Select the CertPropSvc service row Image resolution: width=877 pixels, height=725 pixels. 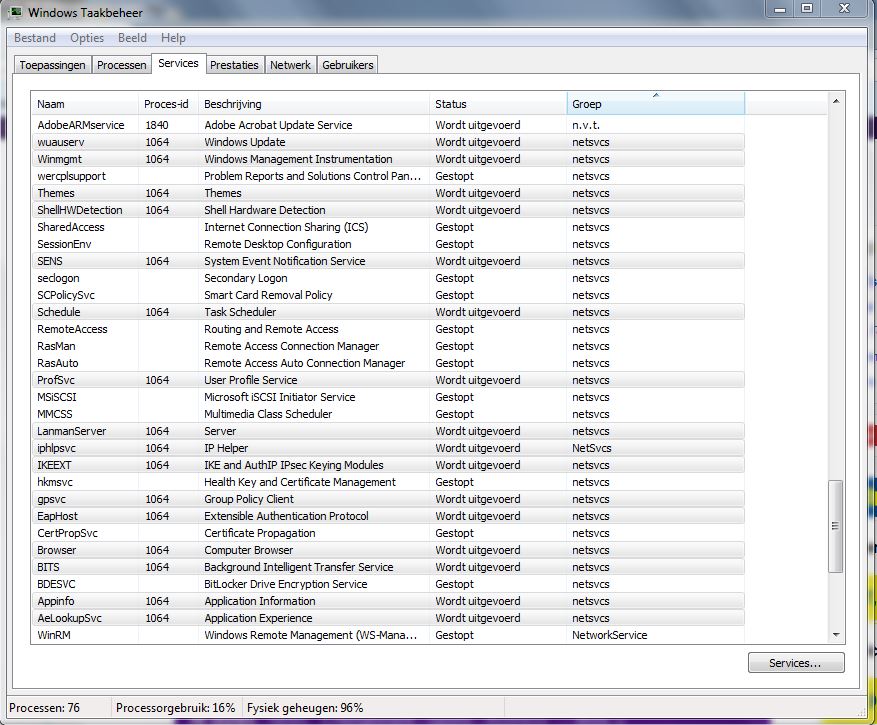[x=388, y=533]
